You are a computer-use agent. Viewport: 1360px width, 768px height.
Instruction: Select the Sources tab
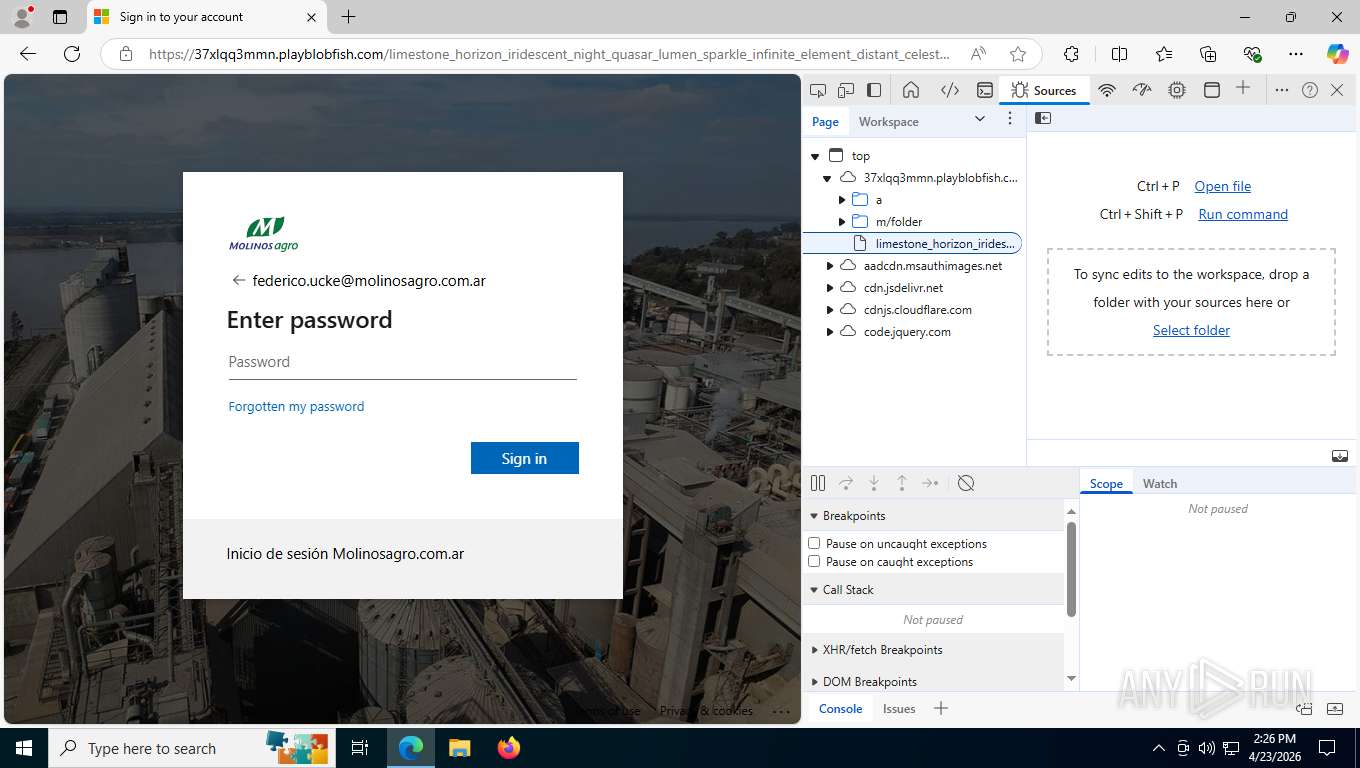pyautogui.click(x=1044, y=90)
